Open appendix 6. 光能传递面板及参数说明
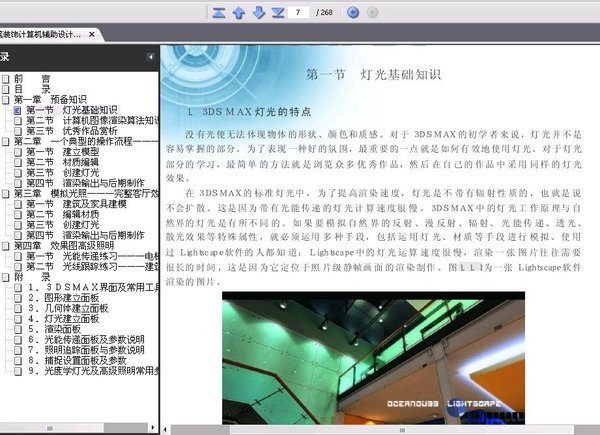600x435 pixels. coord(86,339)
